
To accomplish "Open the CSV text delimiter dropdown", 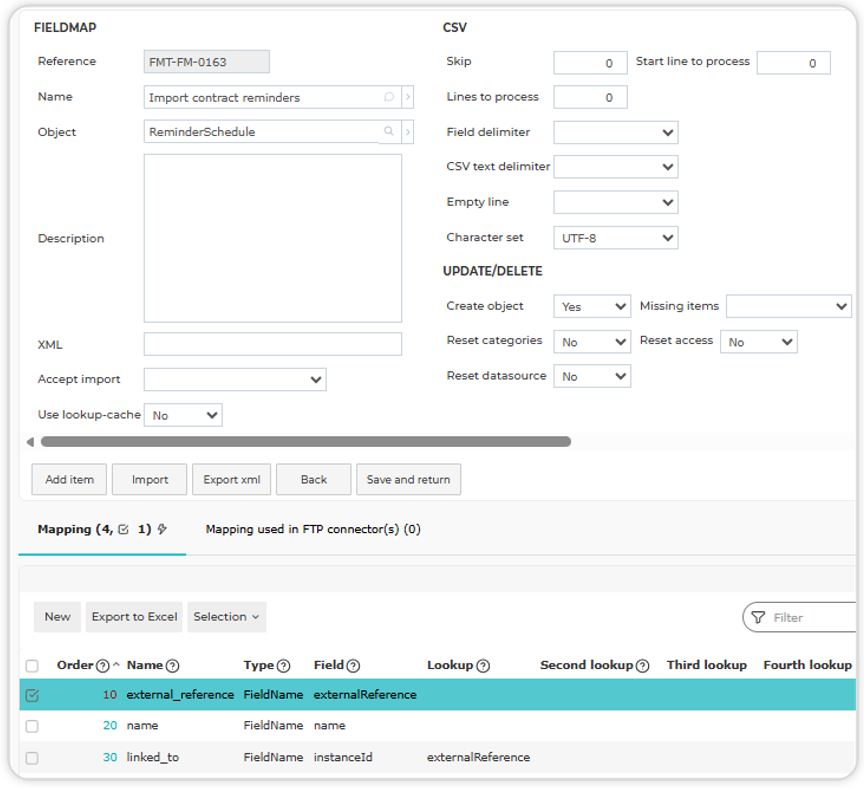I will (615, 167).
